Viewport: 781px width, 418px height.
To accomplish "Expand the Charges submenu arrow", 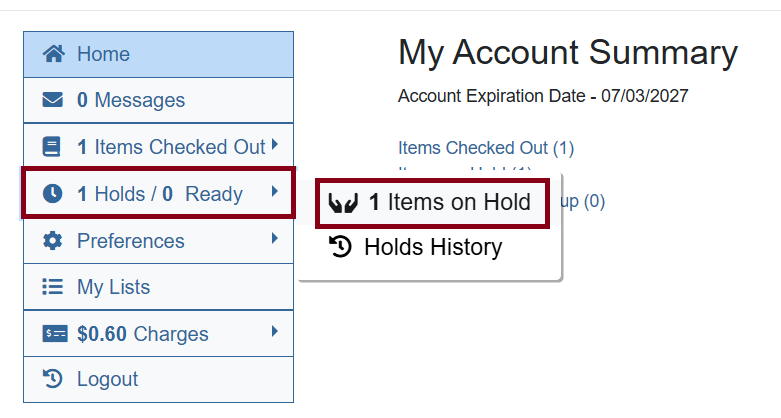I will tap(274, 332).
